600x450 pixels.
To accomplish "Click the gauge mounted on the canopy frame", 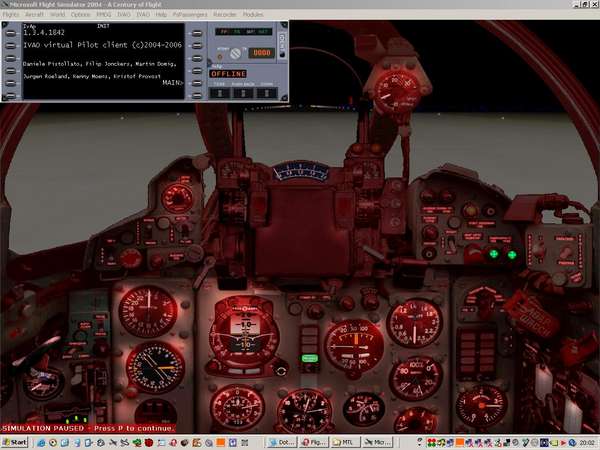I will tap(396, 93).
